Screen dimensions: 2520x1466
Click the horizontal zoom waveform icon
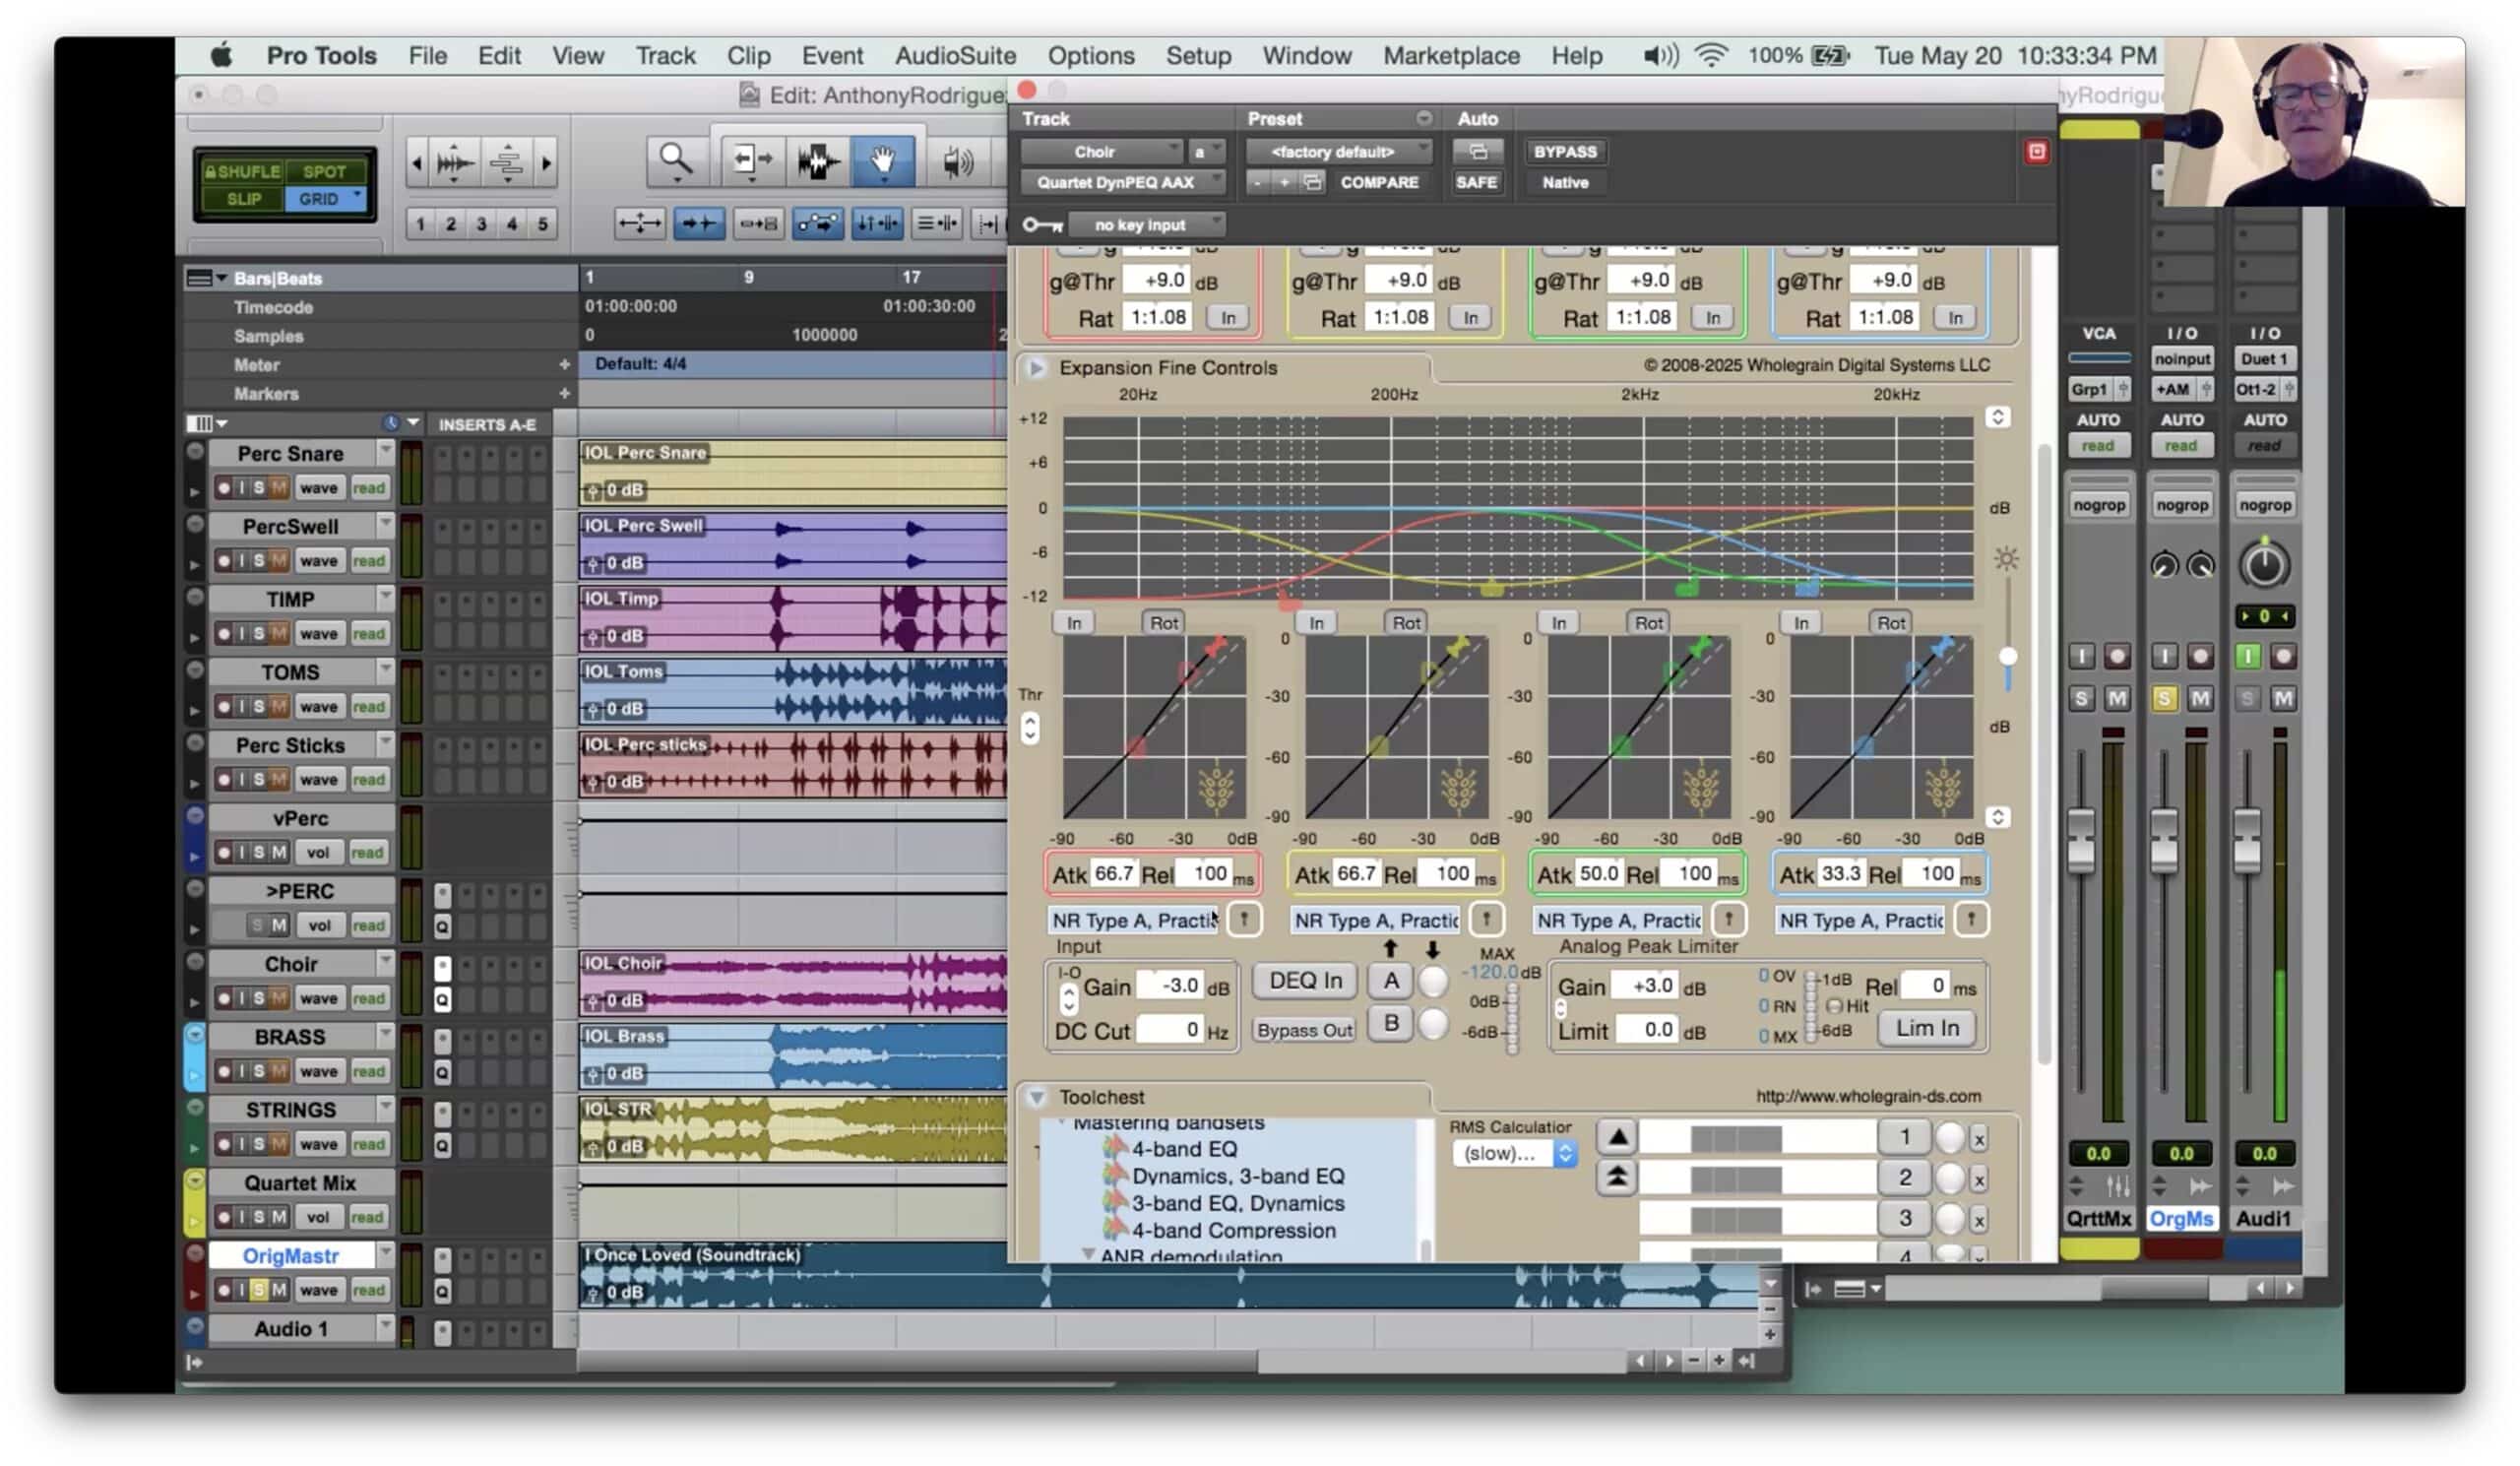(x=455, y=161)
